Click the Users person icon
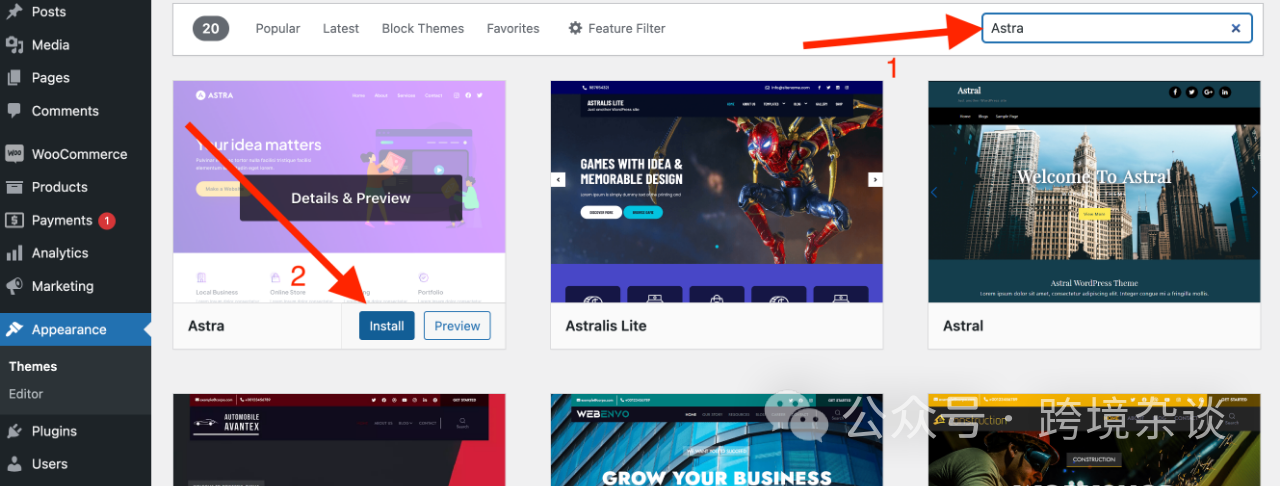Viewport: 1280px width, 486px height. tap(15, 464)
